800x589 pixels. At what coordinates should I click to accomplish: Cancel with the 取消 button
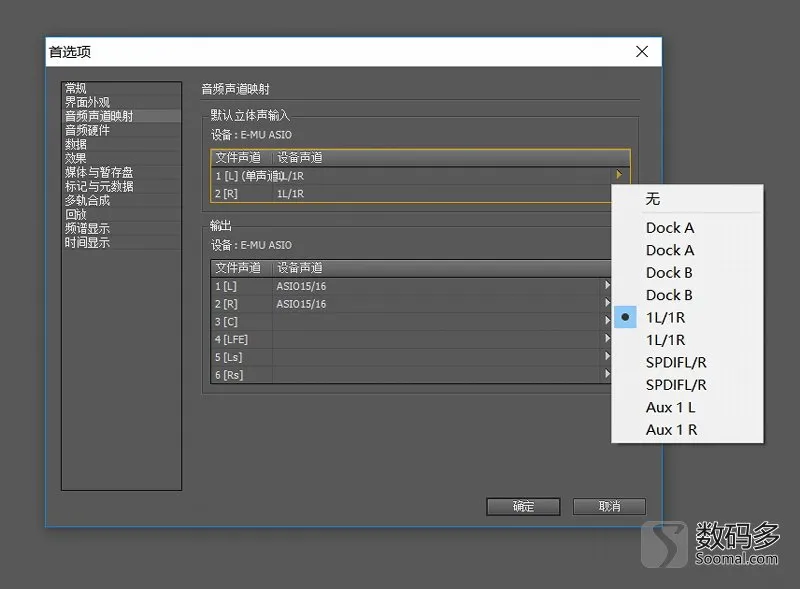609,506
